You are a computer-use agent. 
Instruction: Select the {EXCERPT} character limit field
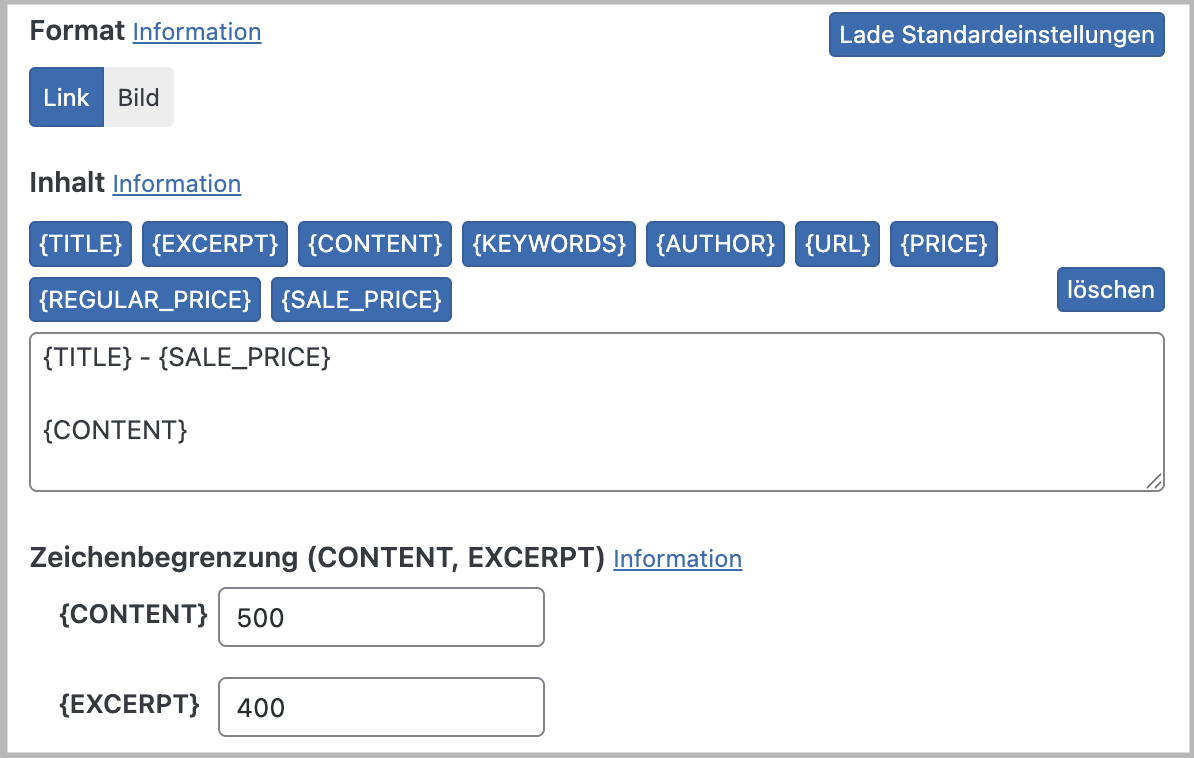pyautogui.click(x=381, y=707)
